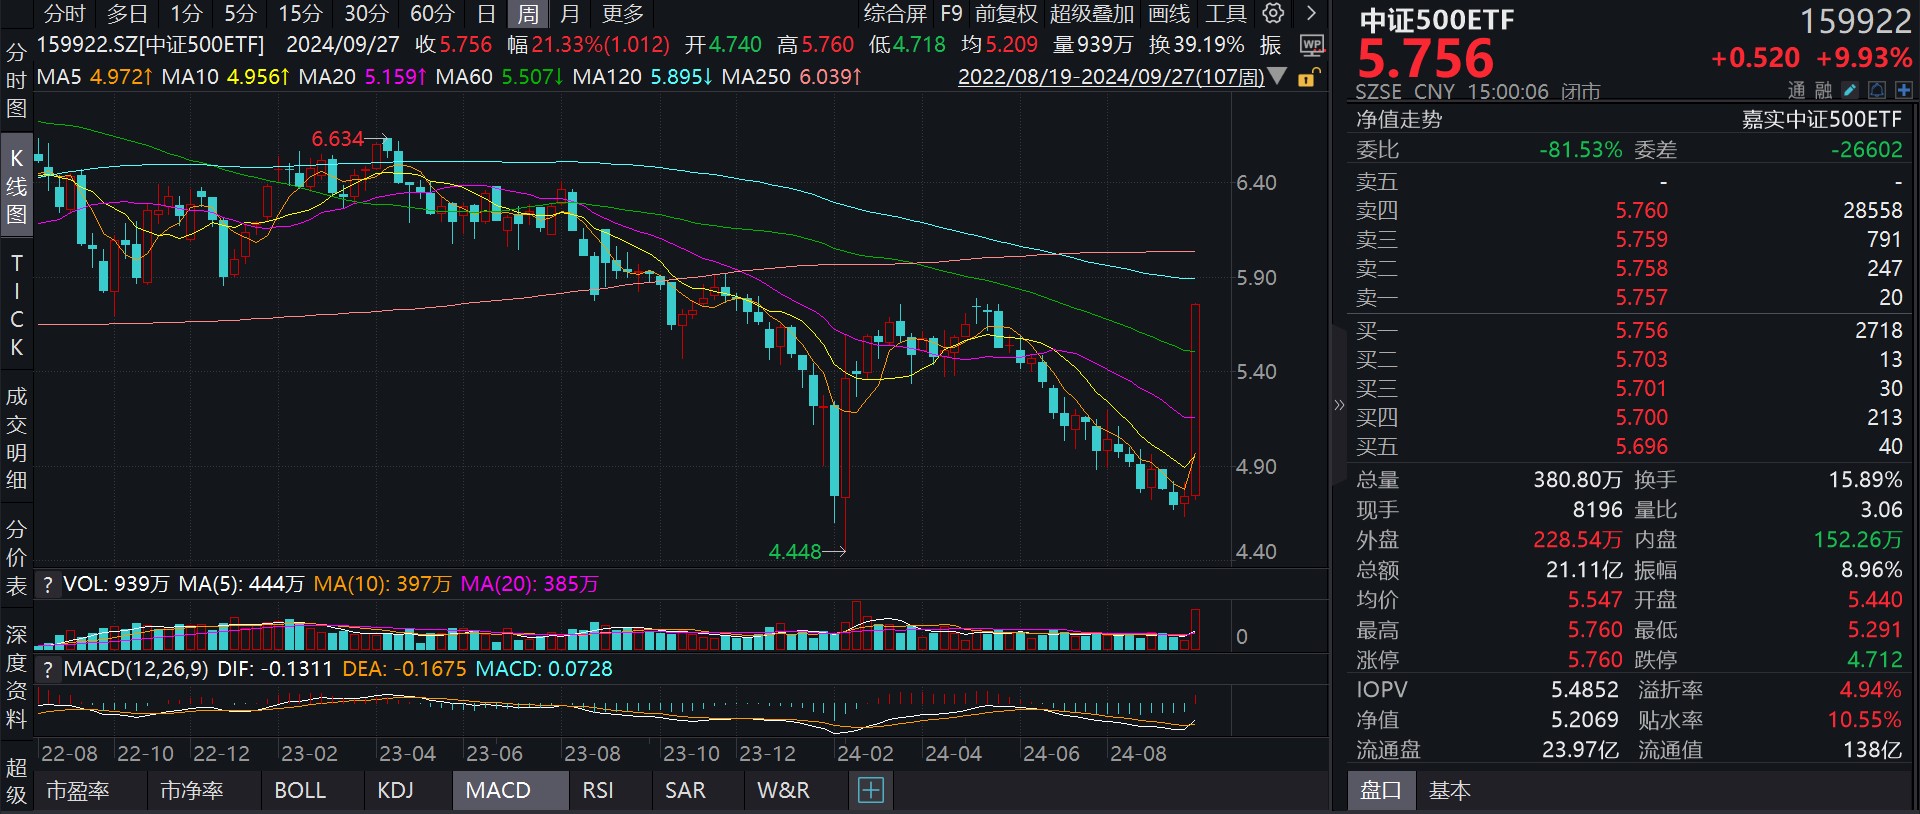Open the 前复权 adjustment dropdown
Image resolution: width=1920 pixels, height=814 pixels.
1006,14
